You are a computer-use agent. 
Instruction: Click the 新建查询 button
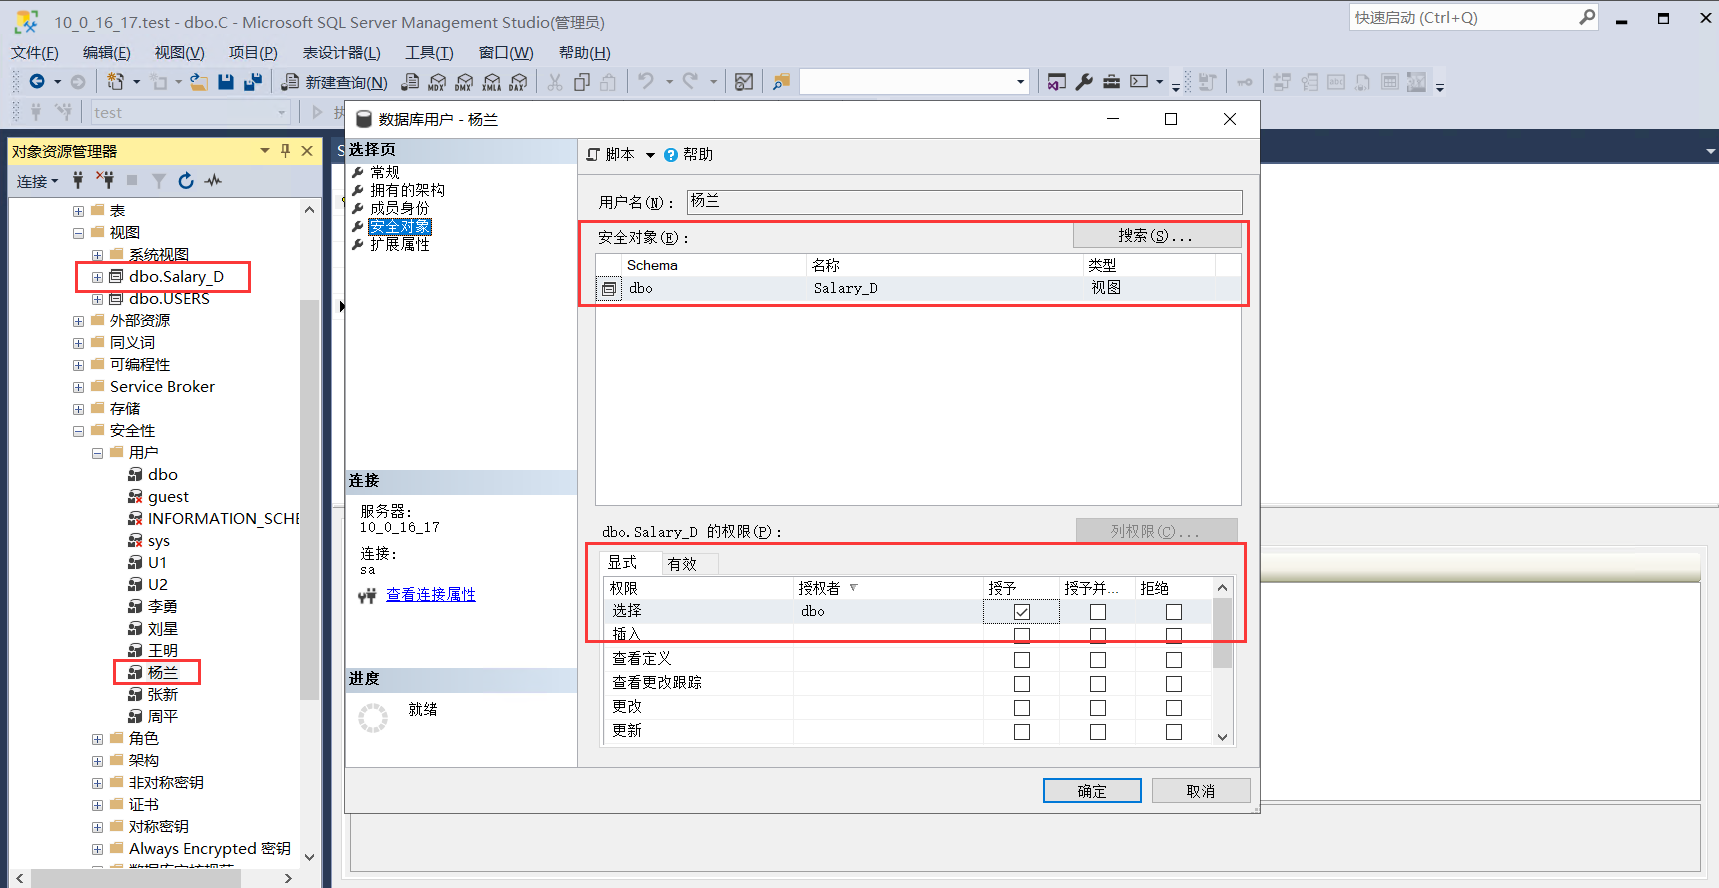(x=334, y=82)
